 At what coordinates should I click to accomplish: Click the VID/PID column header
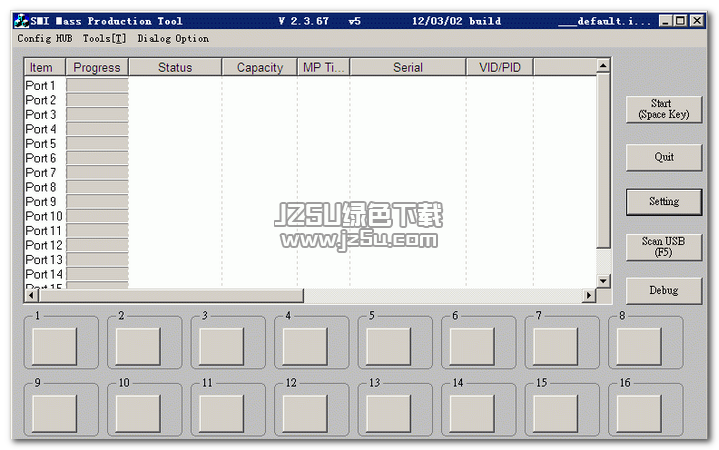(500, 67)
